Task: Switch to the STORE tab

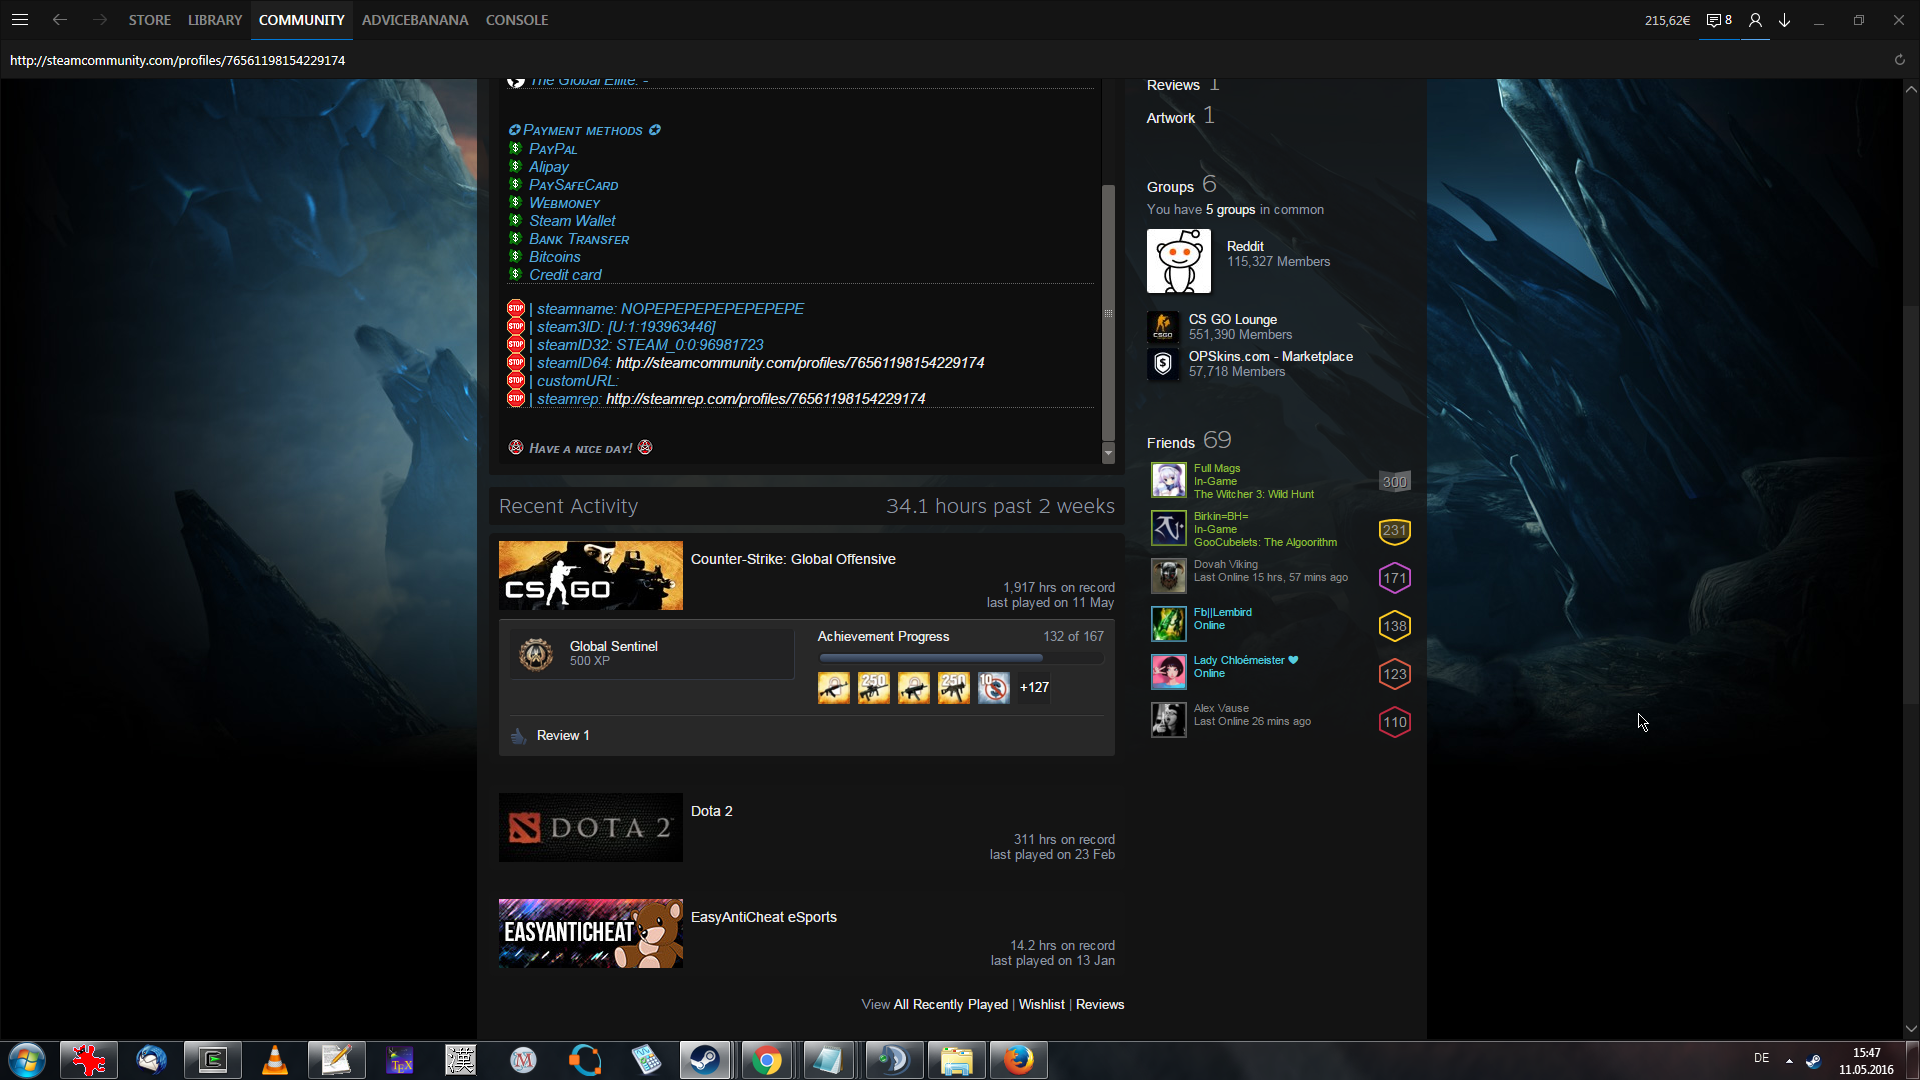Action: (x=149, y=20)
